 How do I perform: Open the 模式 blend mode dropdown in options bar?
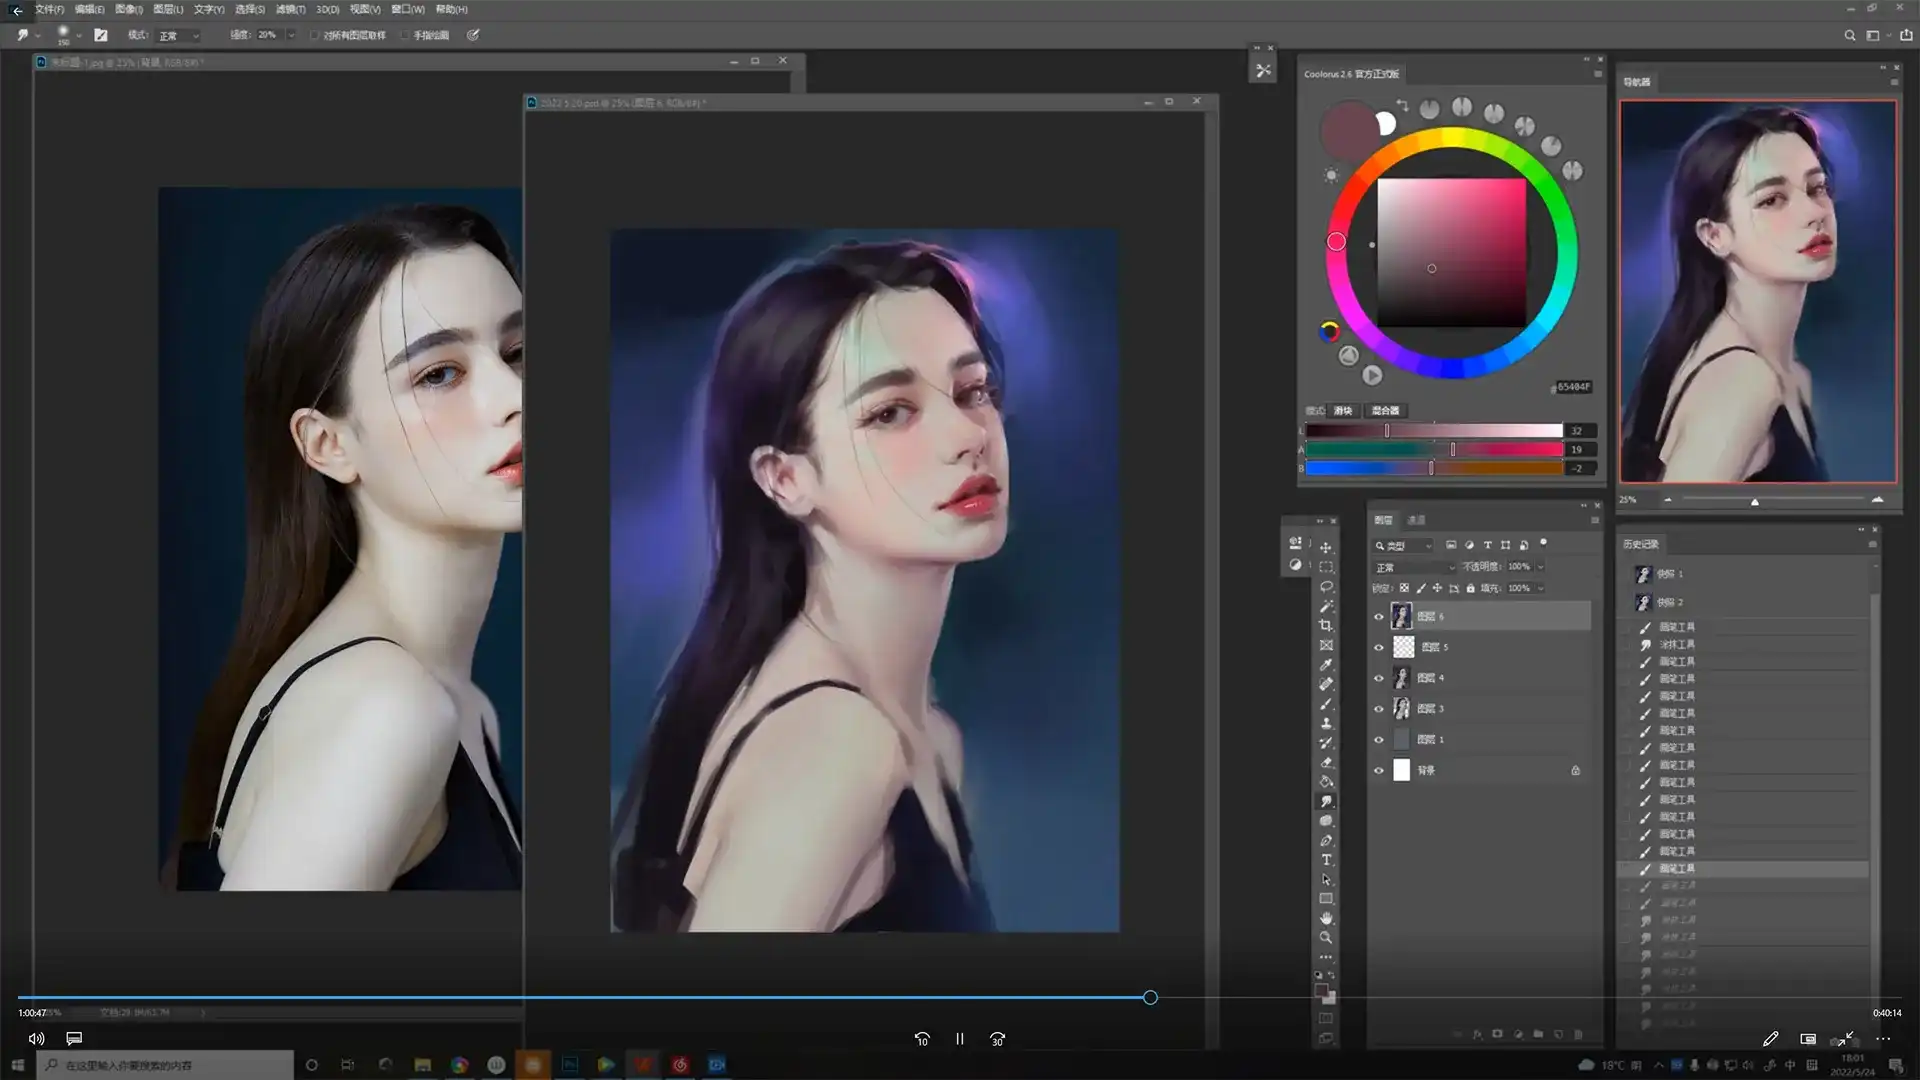pos(178,35)
